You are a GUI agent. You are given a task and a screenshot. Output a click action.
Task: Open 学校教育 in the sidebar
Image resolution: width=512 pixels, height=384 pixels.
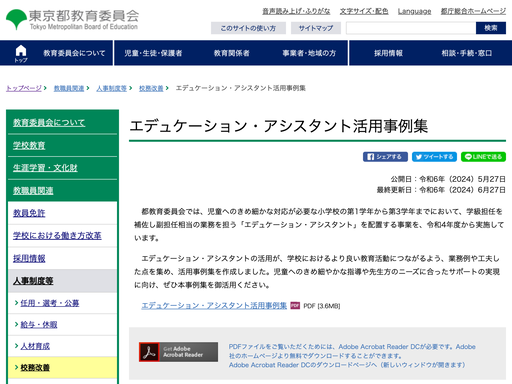(x=29, y=145)
